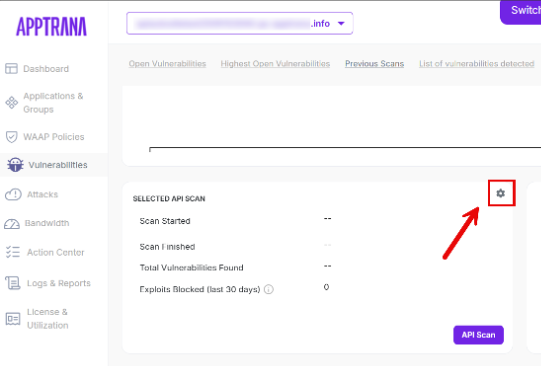Click the Applications & Groups icon
The image size is (542, 366).
point(11,103)
